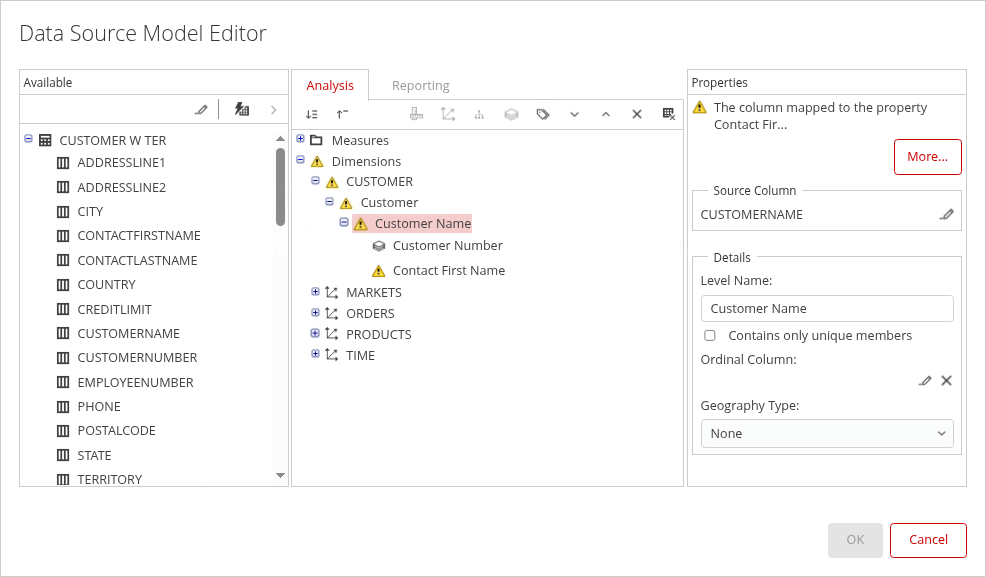Click the tag icon in Analysis toolbar
986x577 pixels.
[x=543, y=115]
